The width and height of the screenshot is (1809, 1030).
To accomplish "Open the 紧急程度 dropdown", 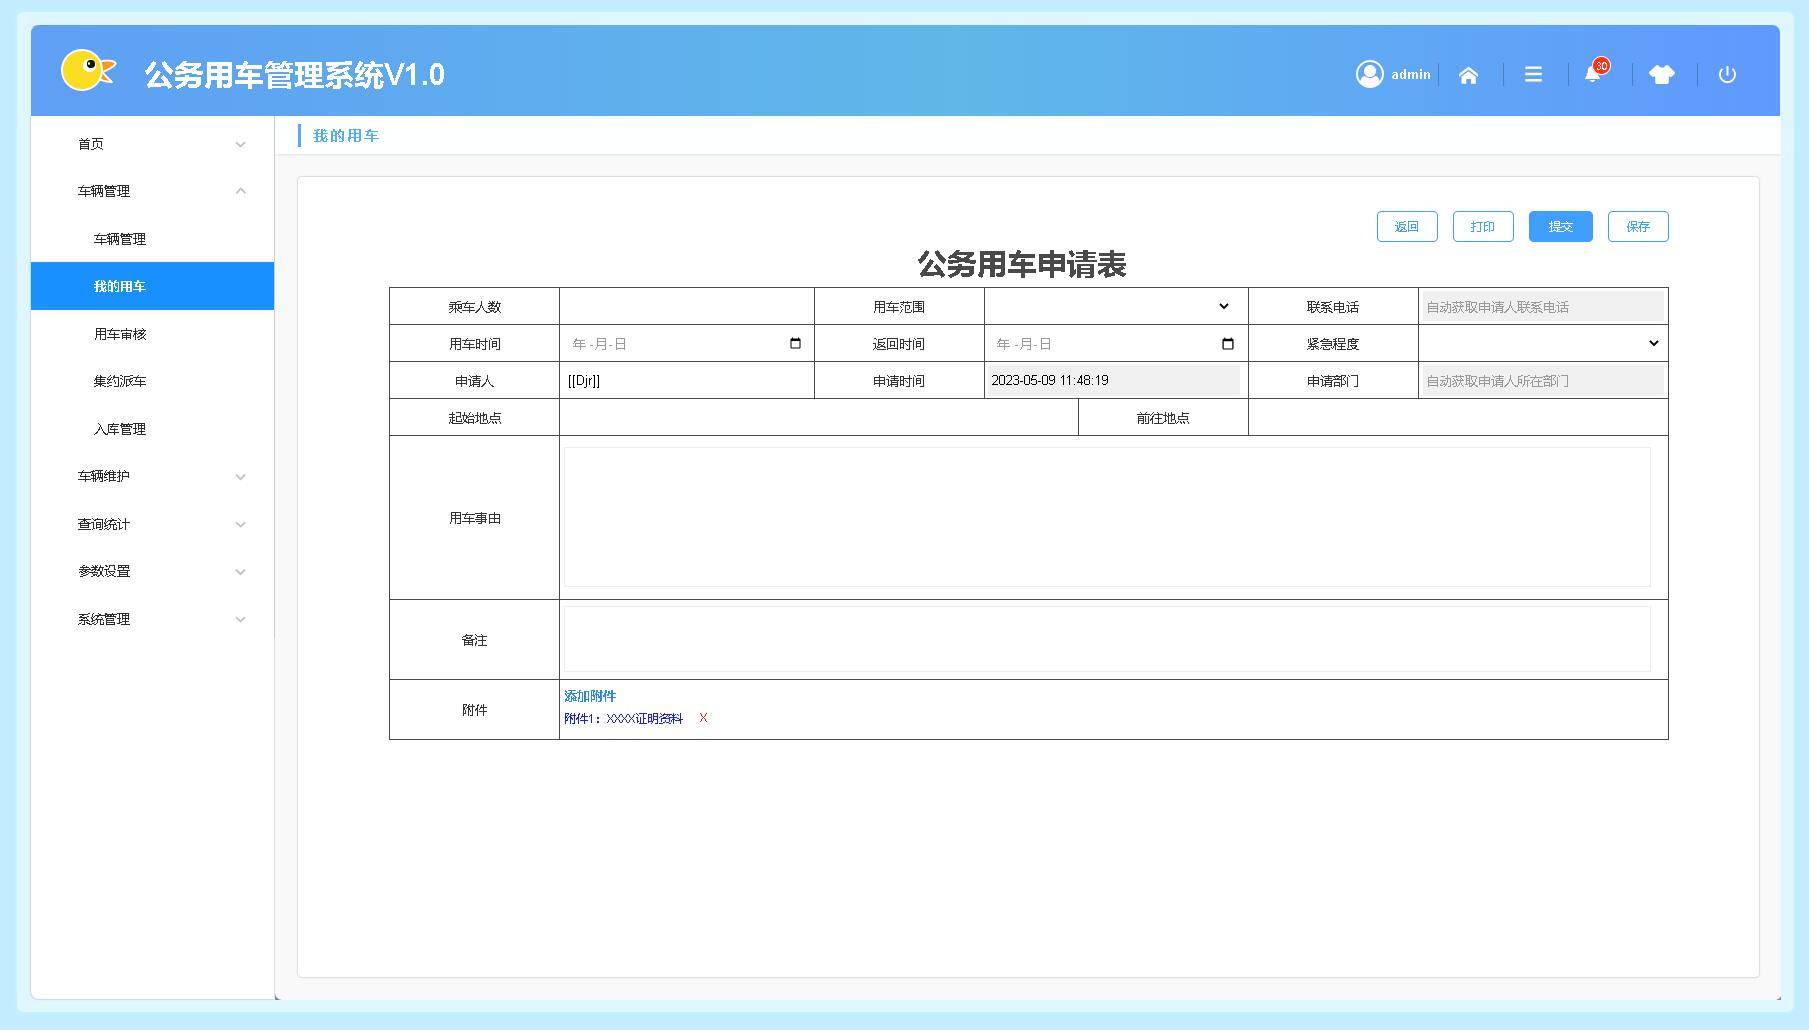I will click(1542, 344).
